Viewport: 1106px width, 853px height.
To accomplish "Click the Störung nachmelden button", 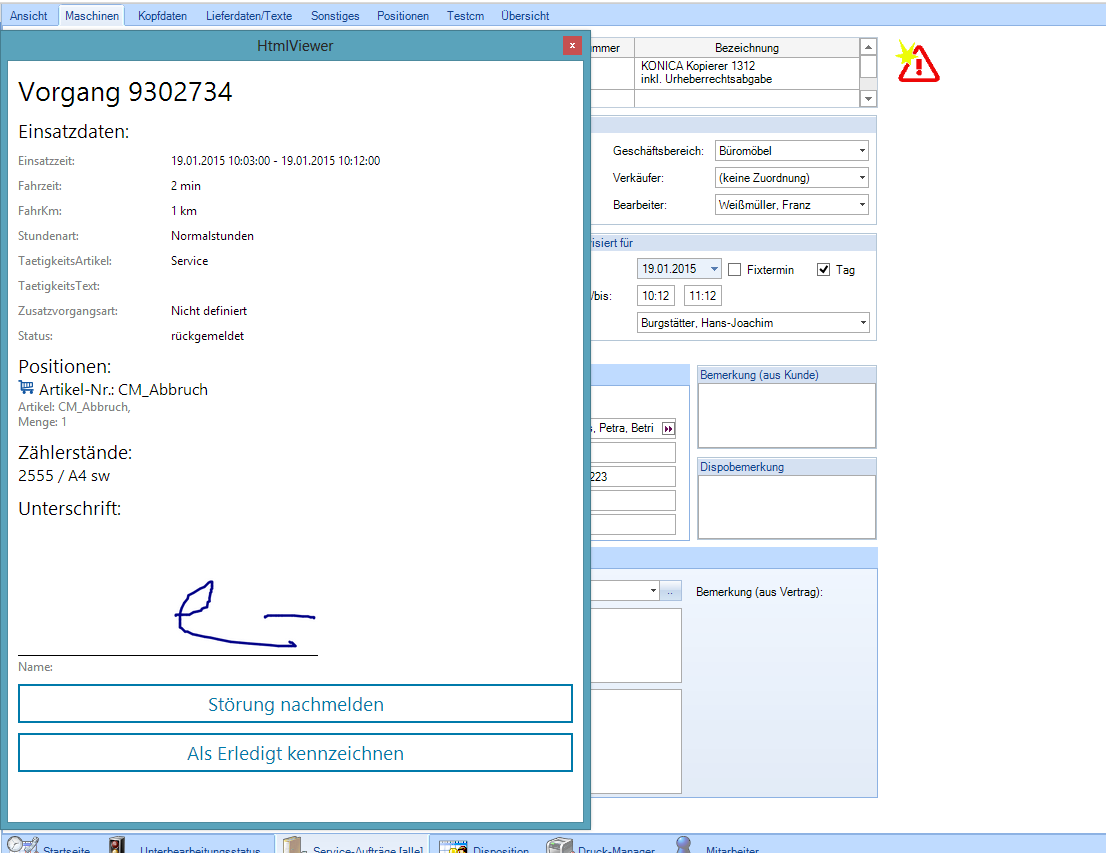I will (x=295, y=704).
